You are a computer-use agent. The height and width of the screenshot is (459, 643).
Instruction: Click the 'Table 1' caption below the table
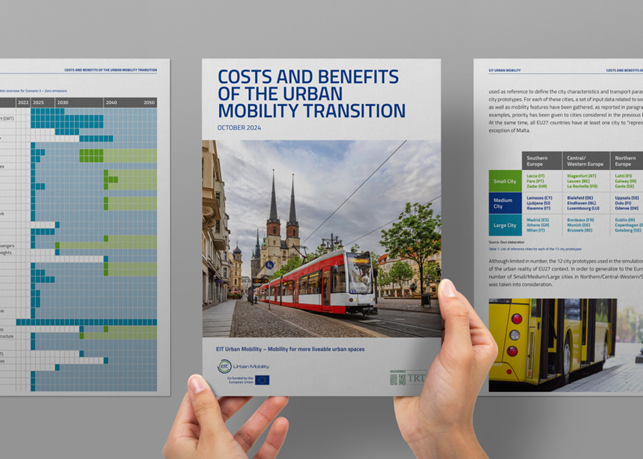535,249
